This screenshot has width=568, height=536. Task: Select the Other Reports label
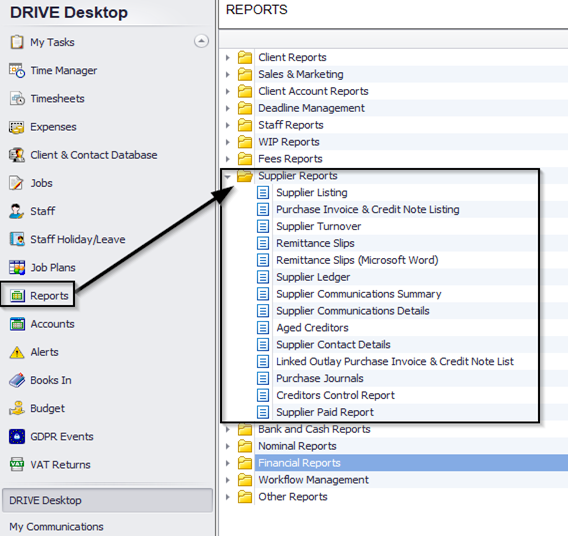293,497
